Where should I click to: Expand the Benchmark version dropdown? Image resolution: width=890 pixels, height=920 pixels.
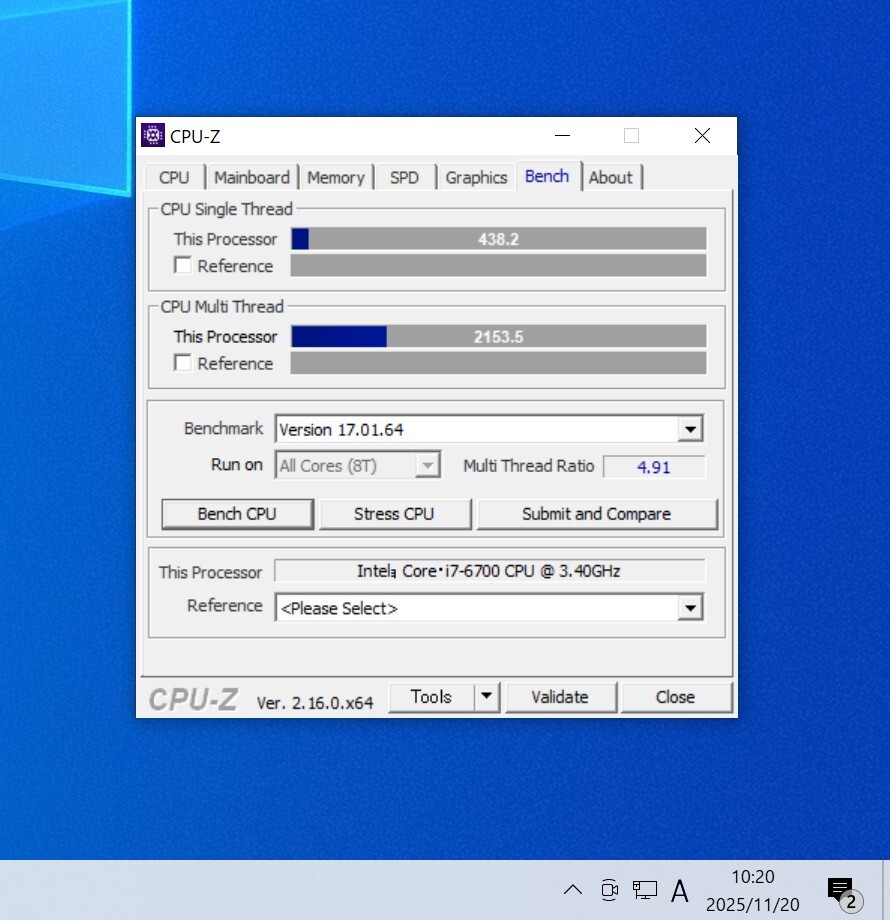coord(690,430)
